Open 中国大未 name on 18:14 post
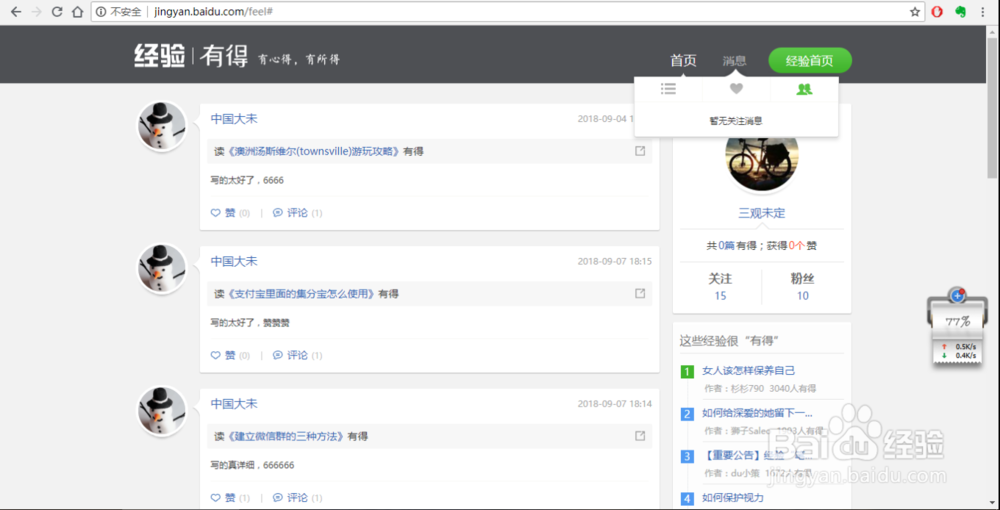This screenshot has width=1000, height=510. tap(234, 404)
